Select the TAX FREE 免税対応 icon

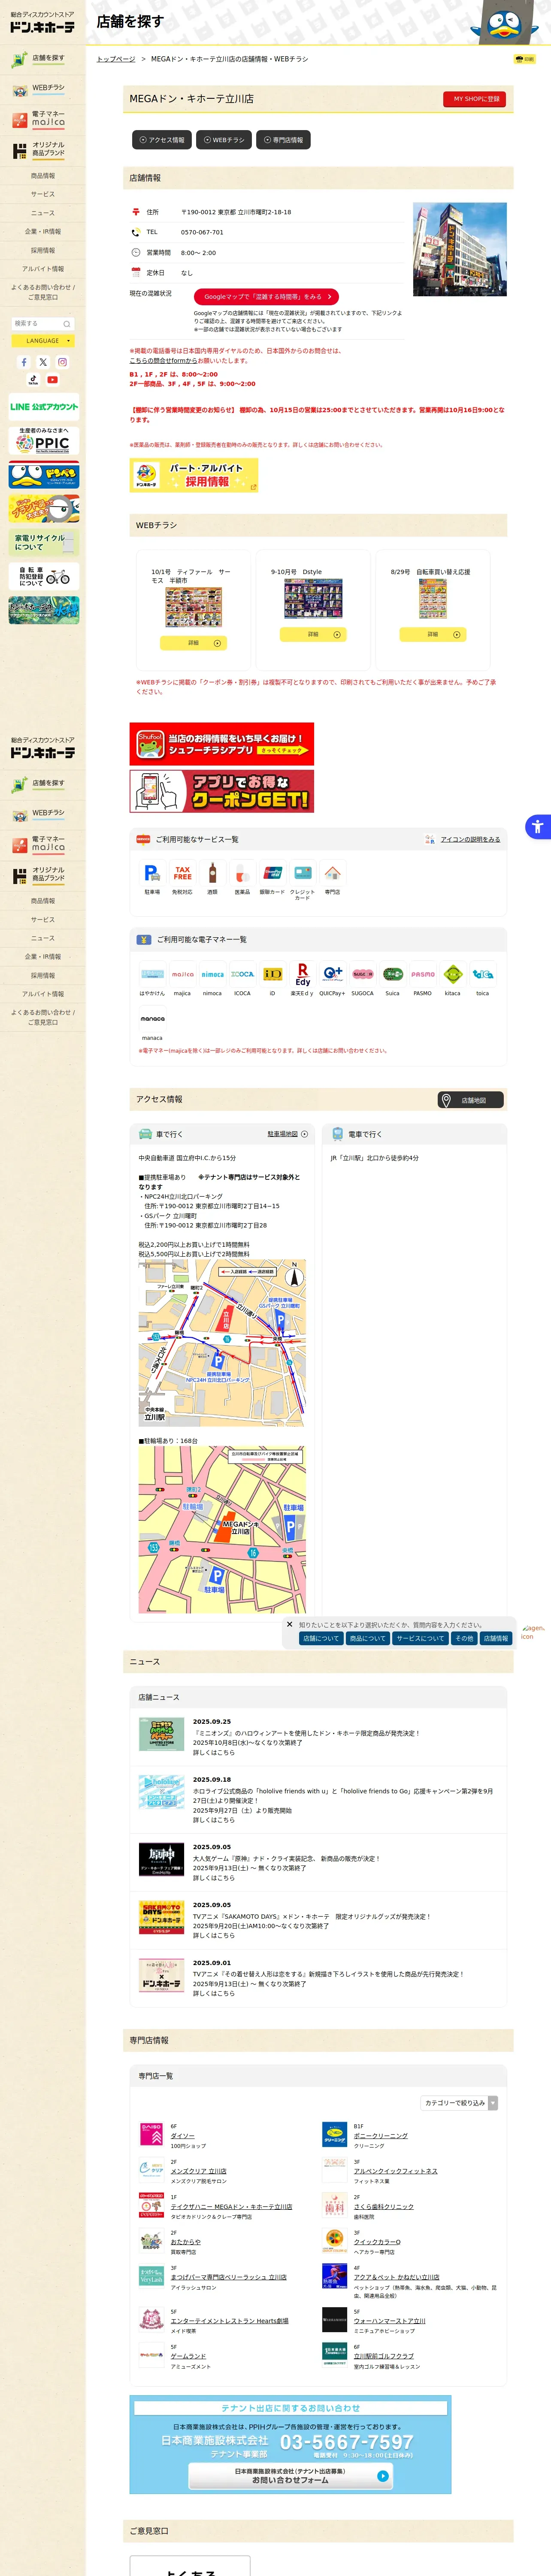coord(182,873)
